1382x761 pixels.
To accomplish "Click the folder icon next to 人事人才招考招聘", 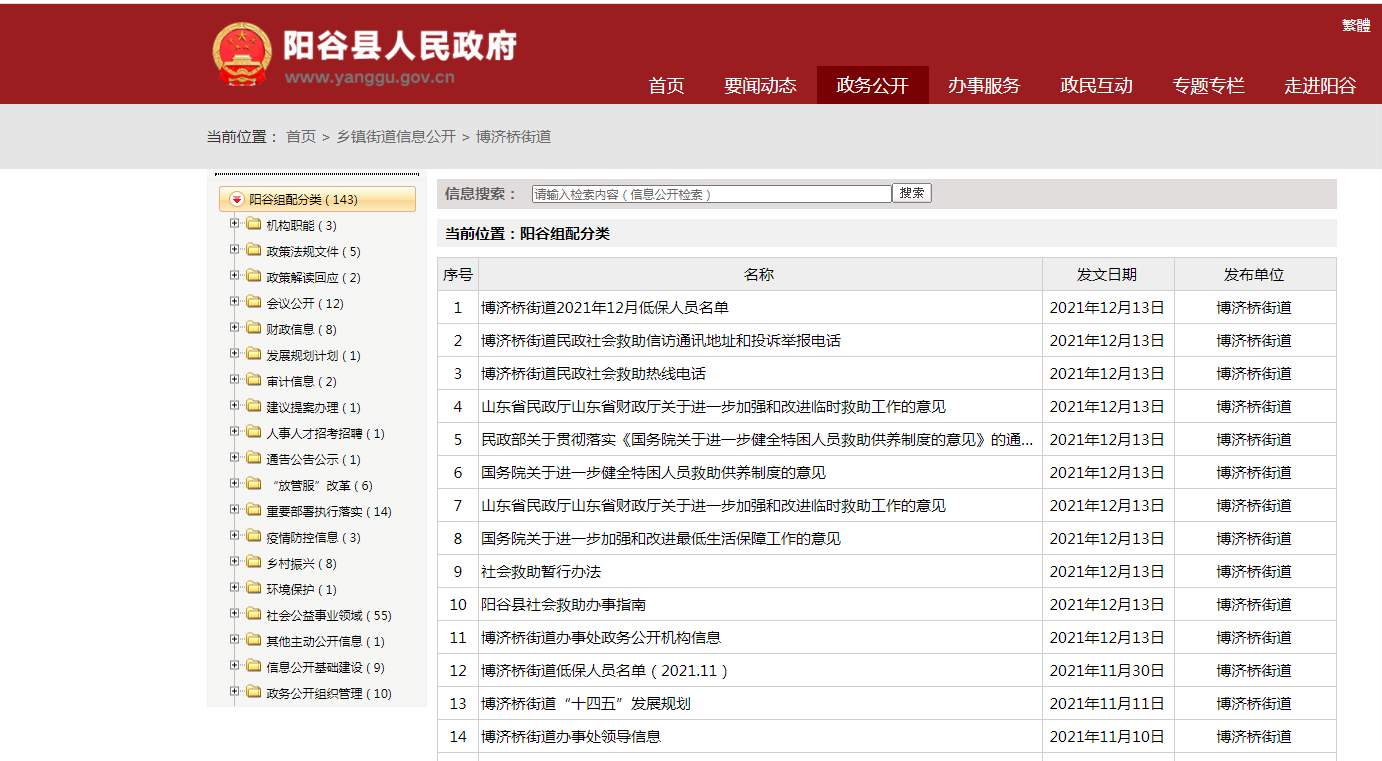I will 254,432.
